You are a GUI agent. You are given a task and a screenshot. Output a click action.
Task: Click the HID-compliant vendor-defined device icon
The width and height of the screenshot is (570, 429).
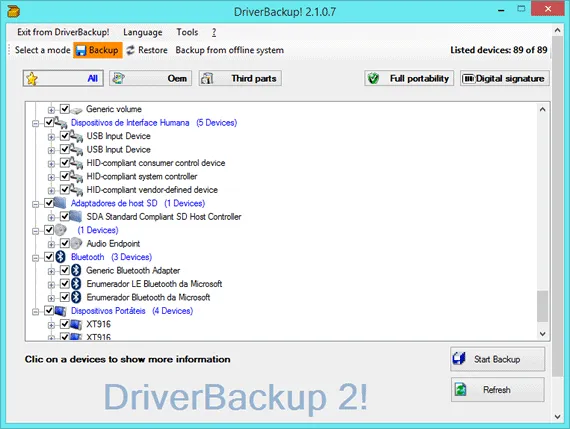click(76, 190)
